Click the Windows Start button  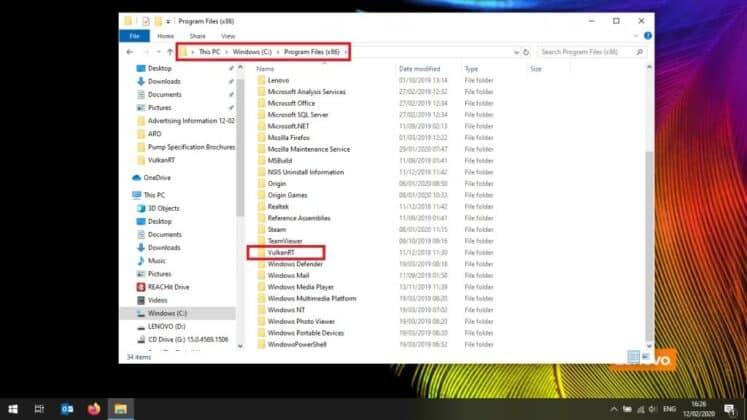click(x=12, y=408)
